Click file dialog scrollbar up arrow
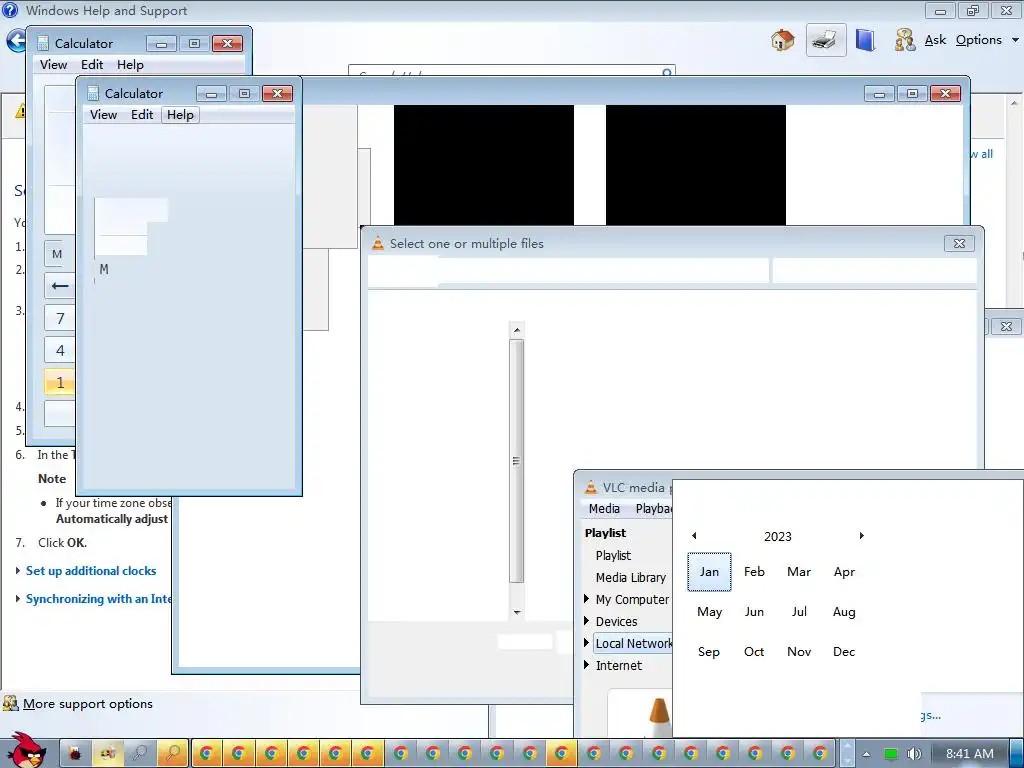 click(517, 330)
